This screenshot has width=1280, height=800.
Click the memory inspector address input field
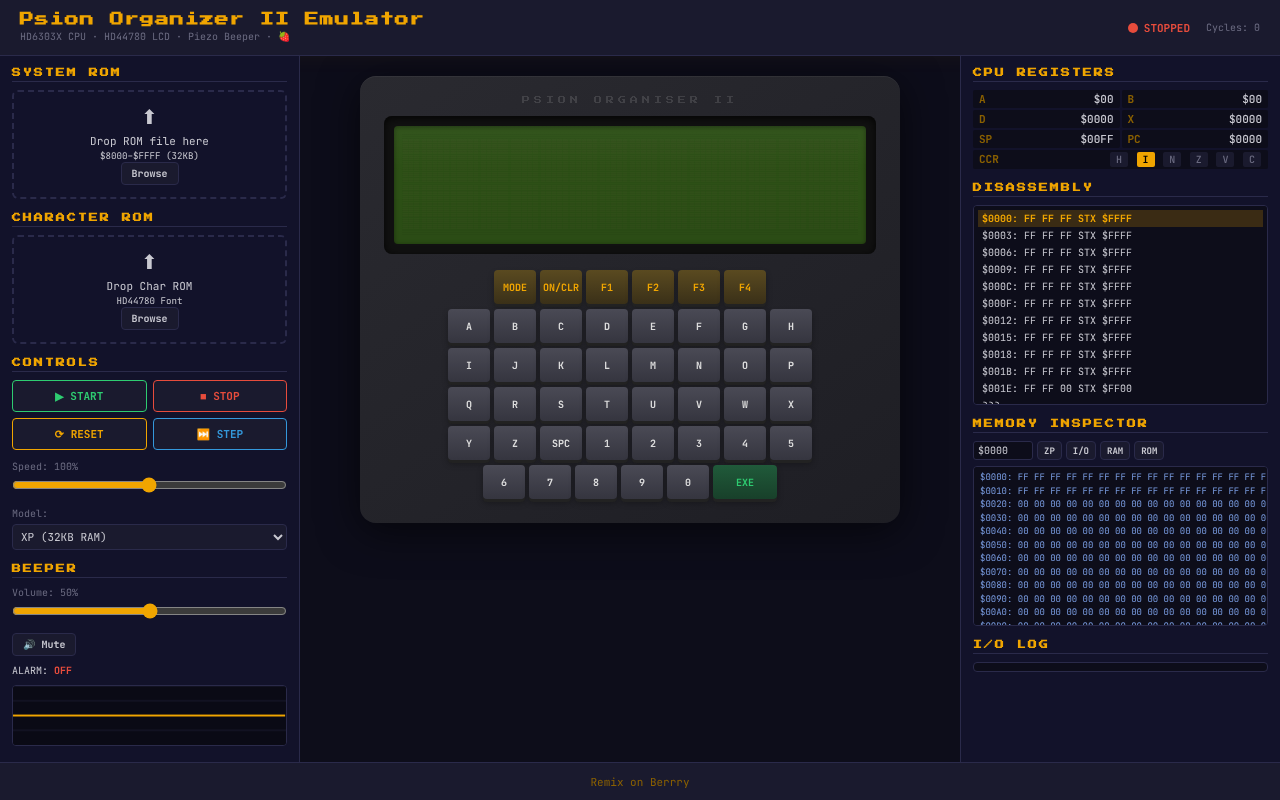1002,450
